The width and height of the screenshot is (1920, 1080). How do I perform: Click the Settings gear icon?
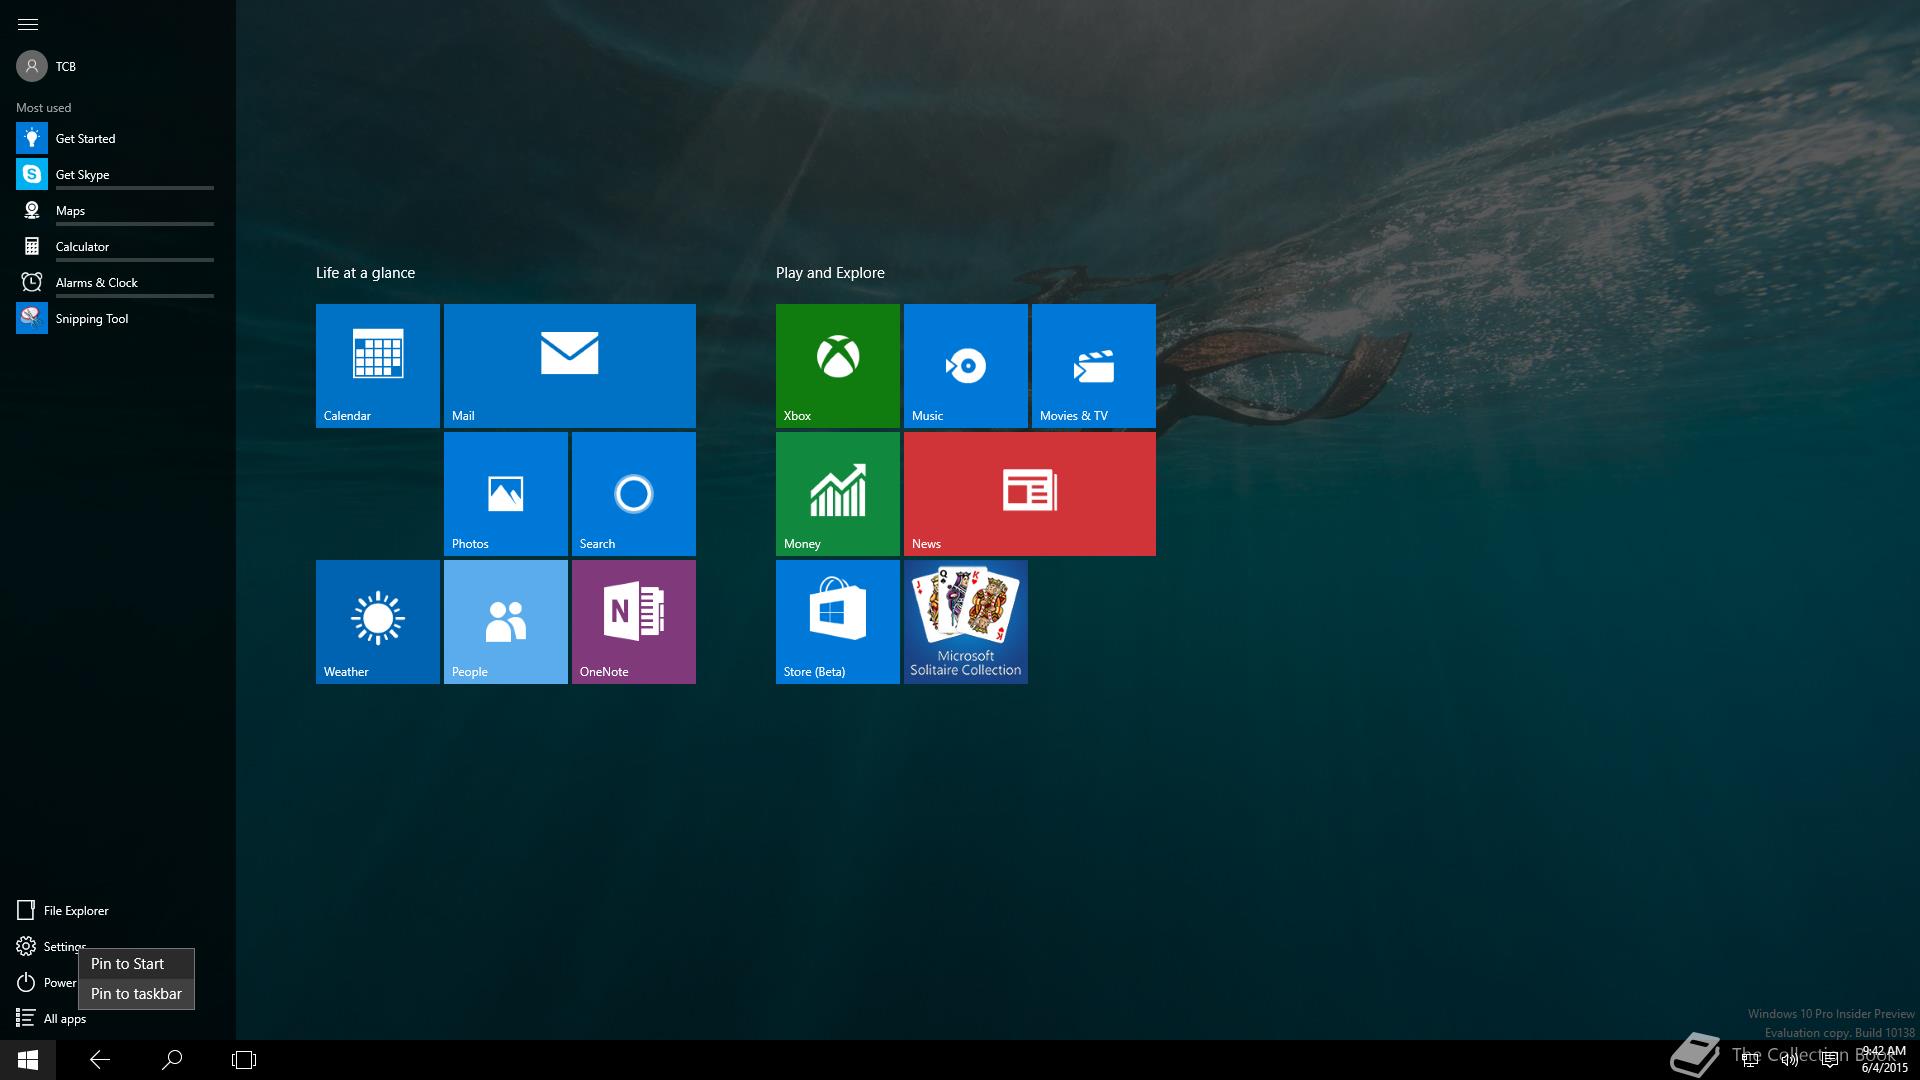pyautogui.click(x=26, y=946)
